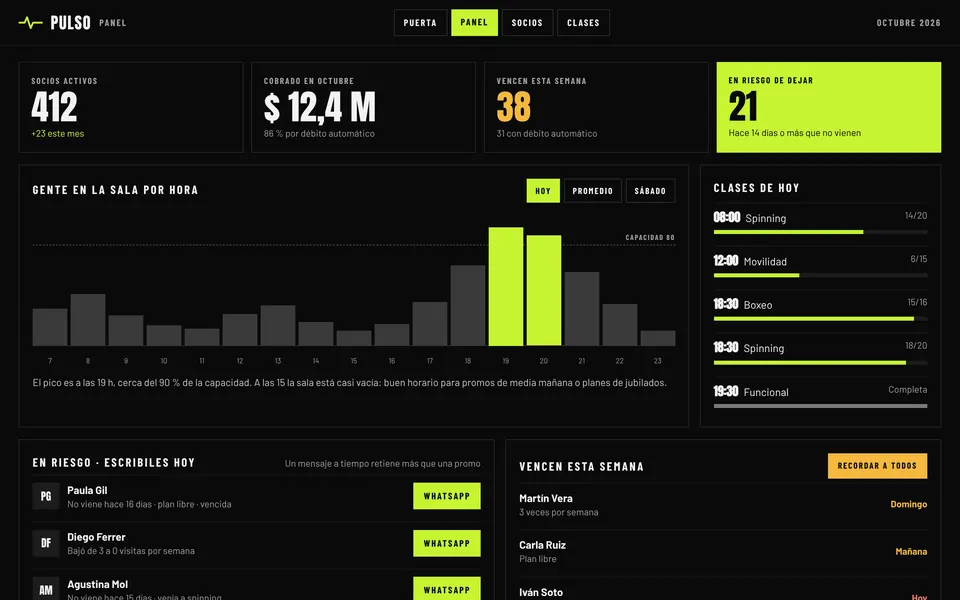Image resolution: width=960 pixels, height=600 pixels.
Task: Send WhatsApp to Diego Ferrer
Action: coord(447,543)
